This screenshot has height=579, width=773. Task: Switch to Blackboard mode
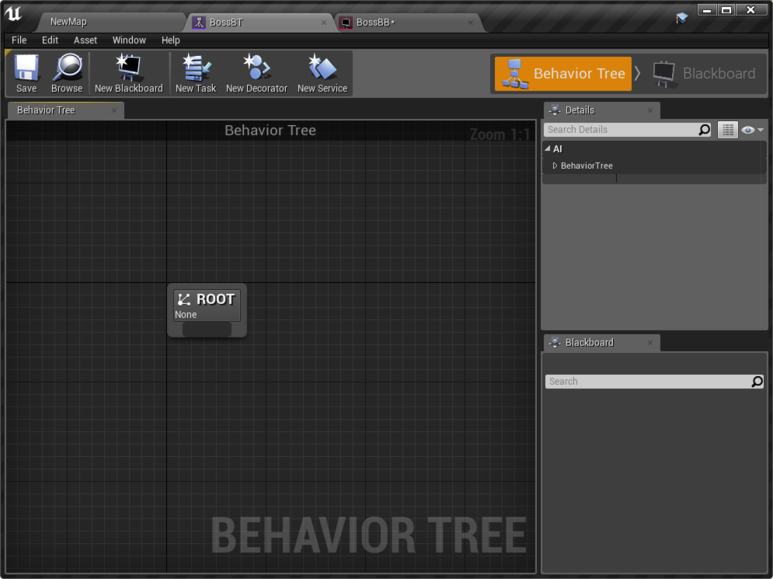click(703, 73)
